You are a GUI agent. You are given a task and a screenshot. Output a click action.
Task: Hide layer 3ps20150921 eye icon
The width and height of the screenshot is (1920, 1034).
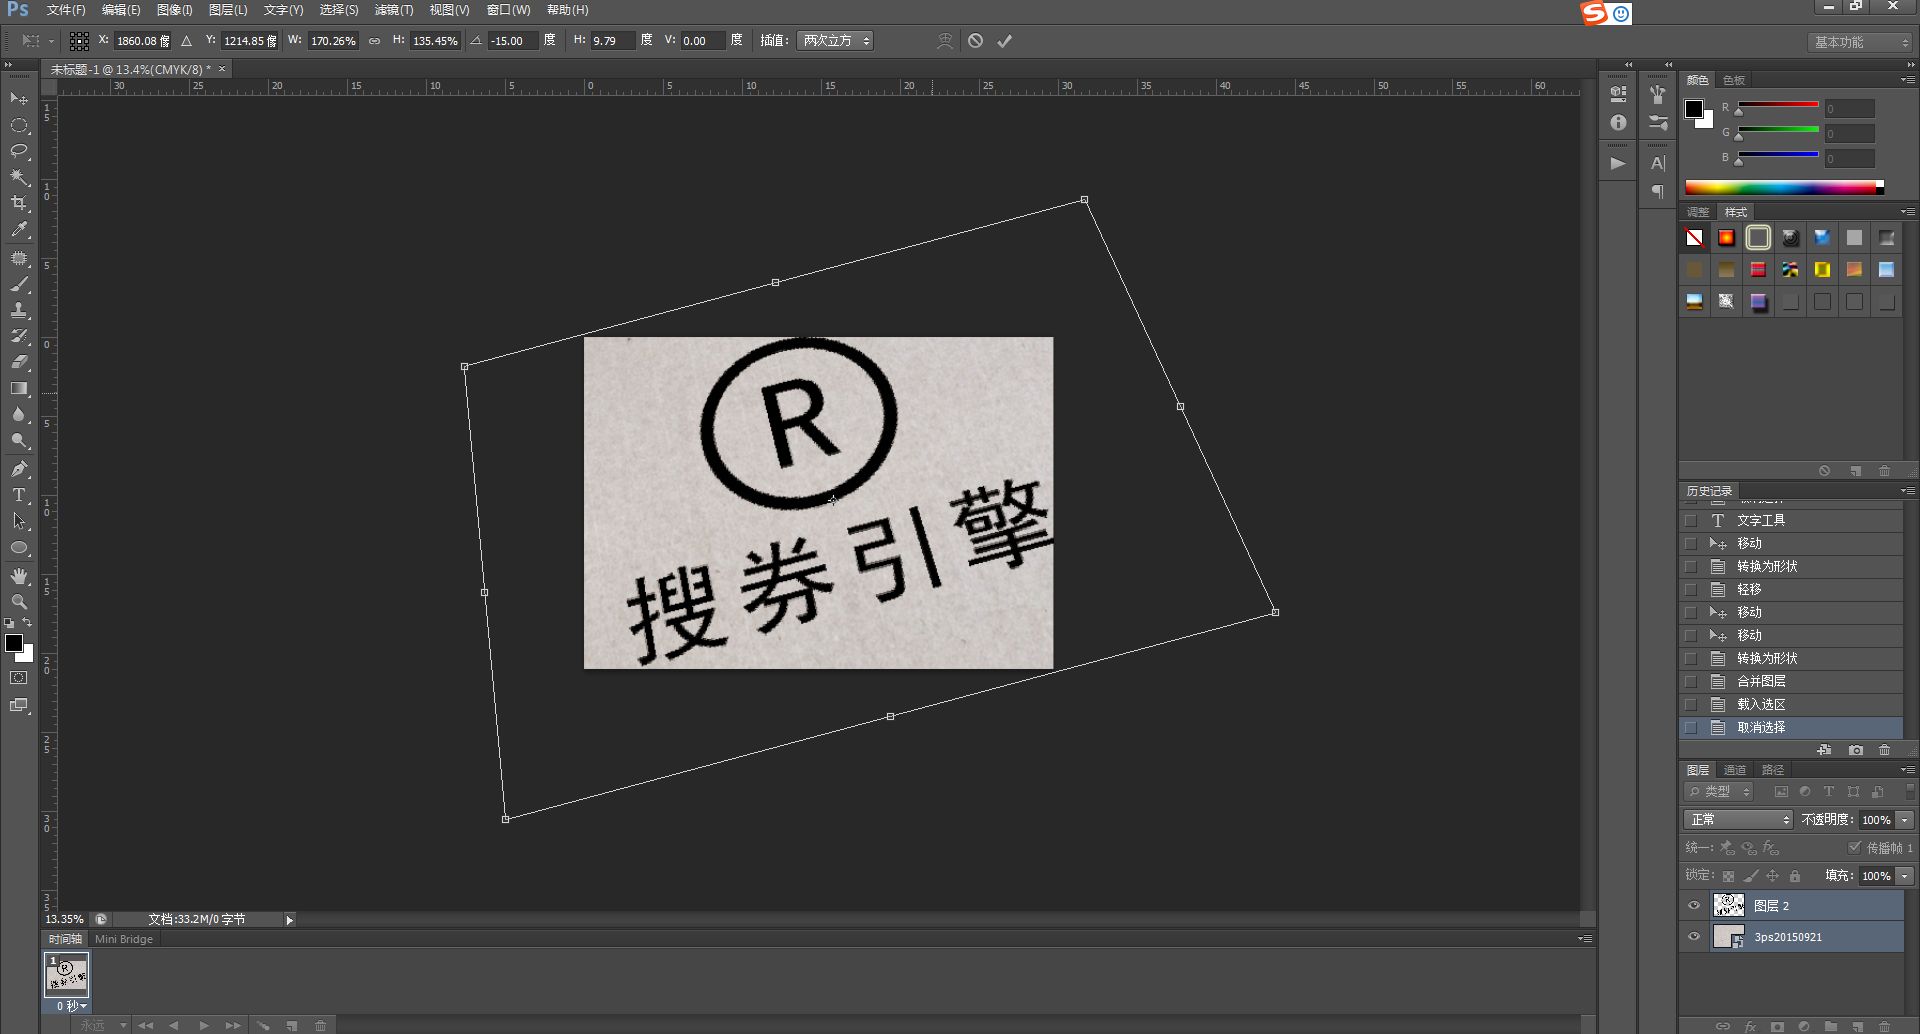[1694, 937]
